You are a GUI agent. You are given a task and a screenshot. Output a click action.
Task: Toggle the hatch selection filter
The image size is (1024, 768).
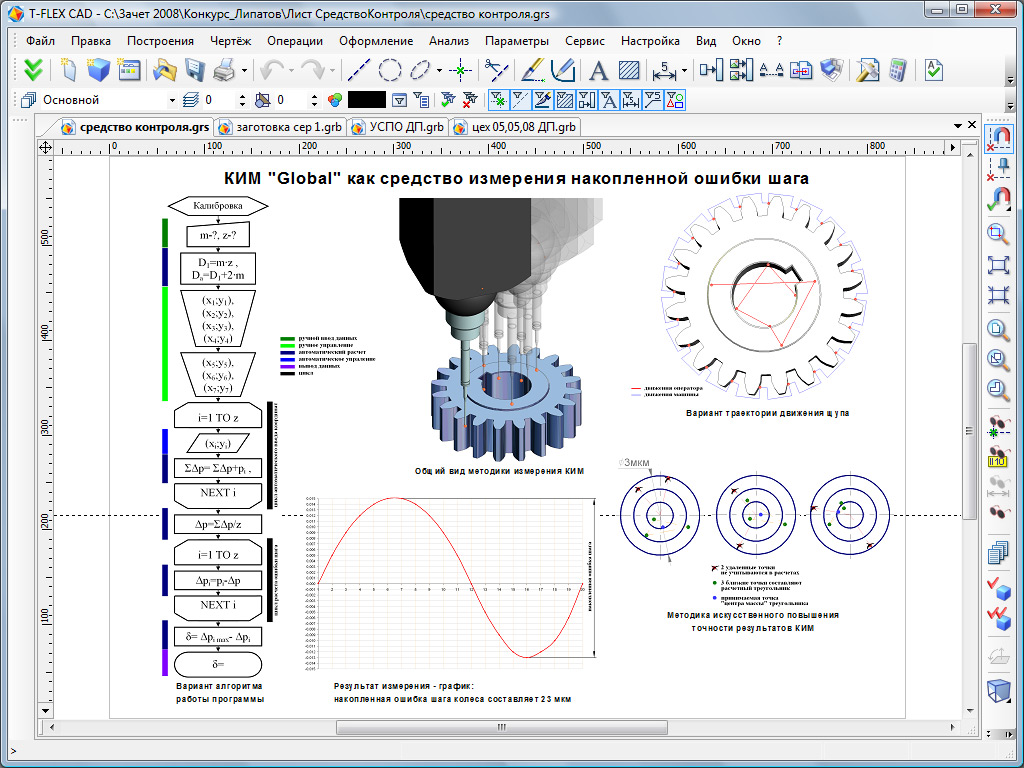564,100
